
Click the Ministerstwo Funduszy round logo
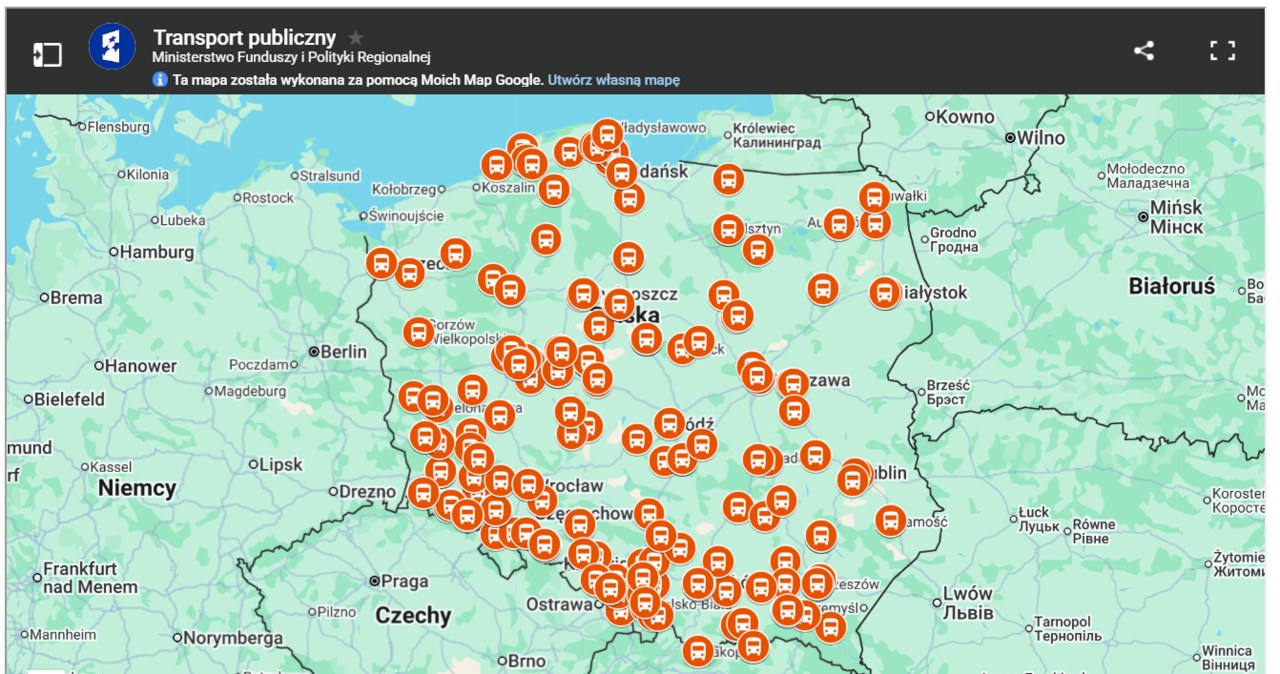(x=112, y=46)
